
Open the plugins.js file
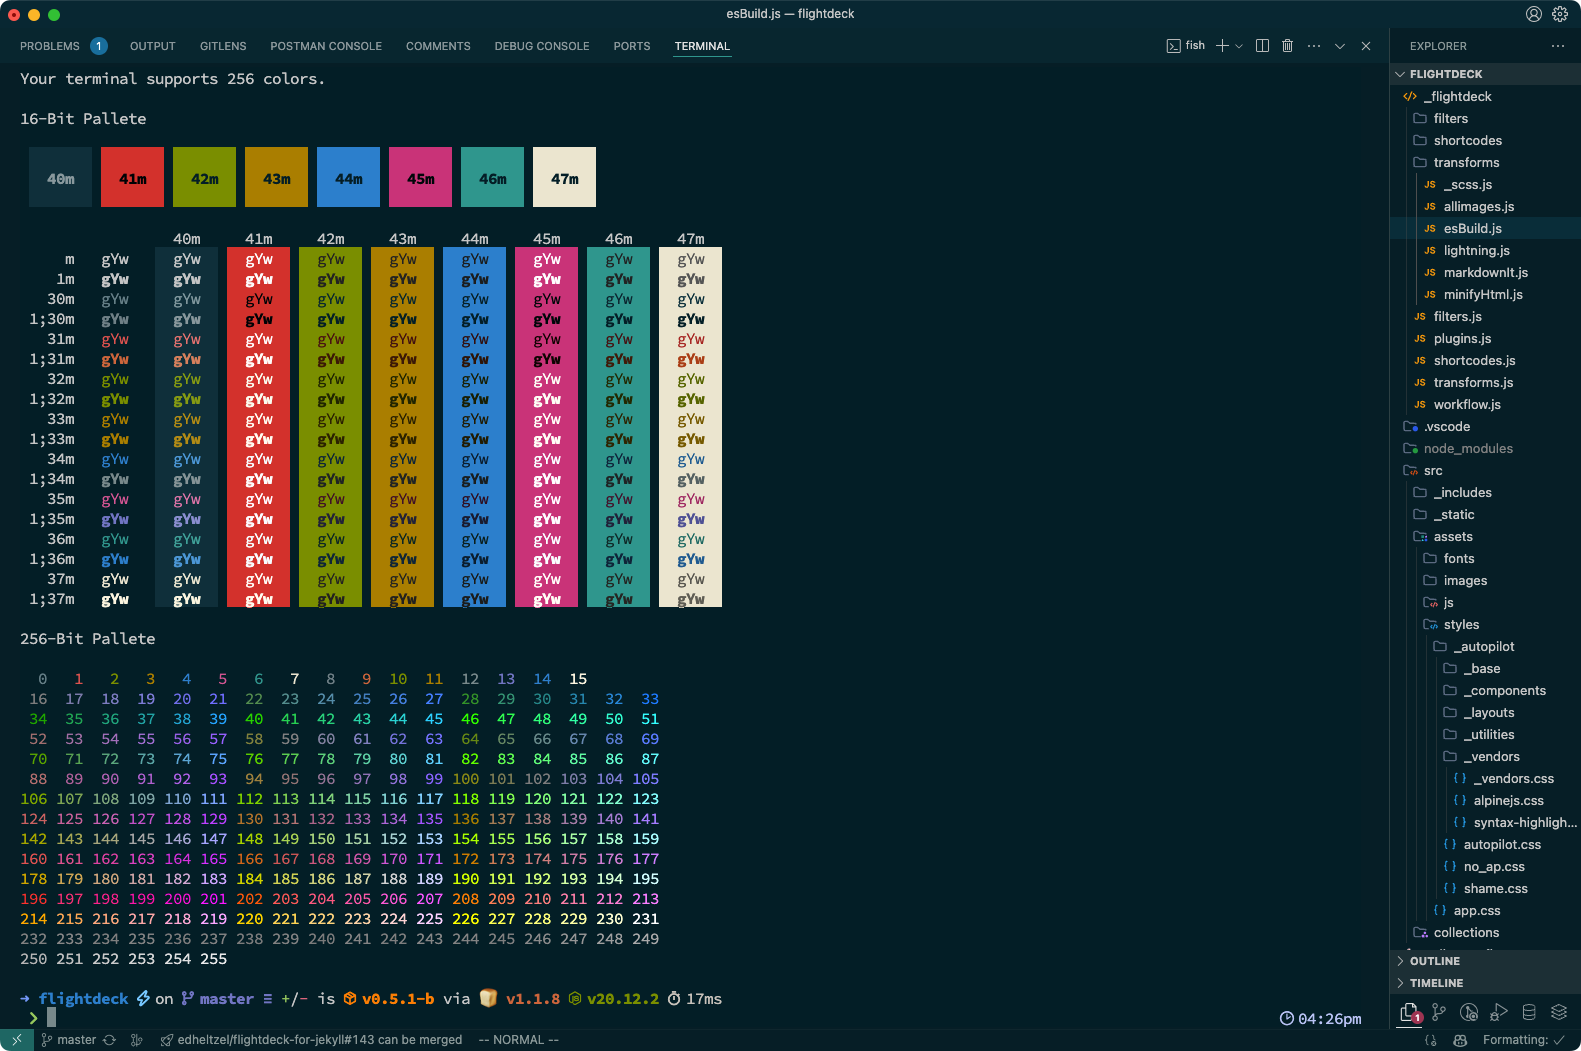(x=1485, y=338)
